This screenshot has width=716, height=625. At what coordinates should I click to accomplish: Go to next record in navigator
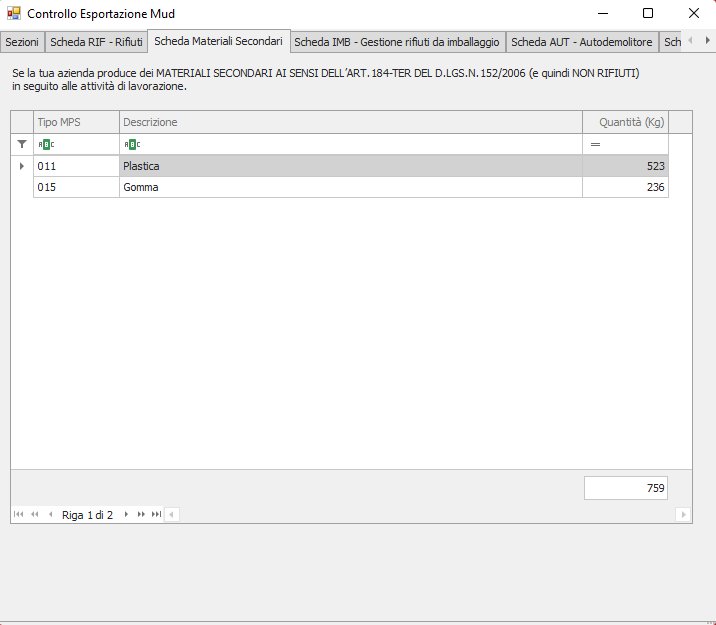click(x=126, y=514)
